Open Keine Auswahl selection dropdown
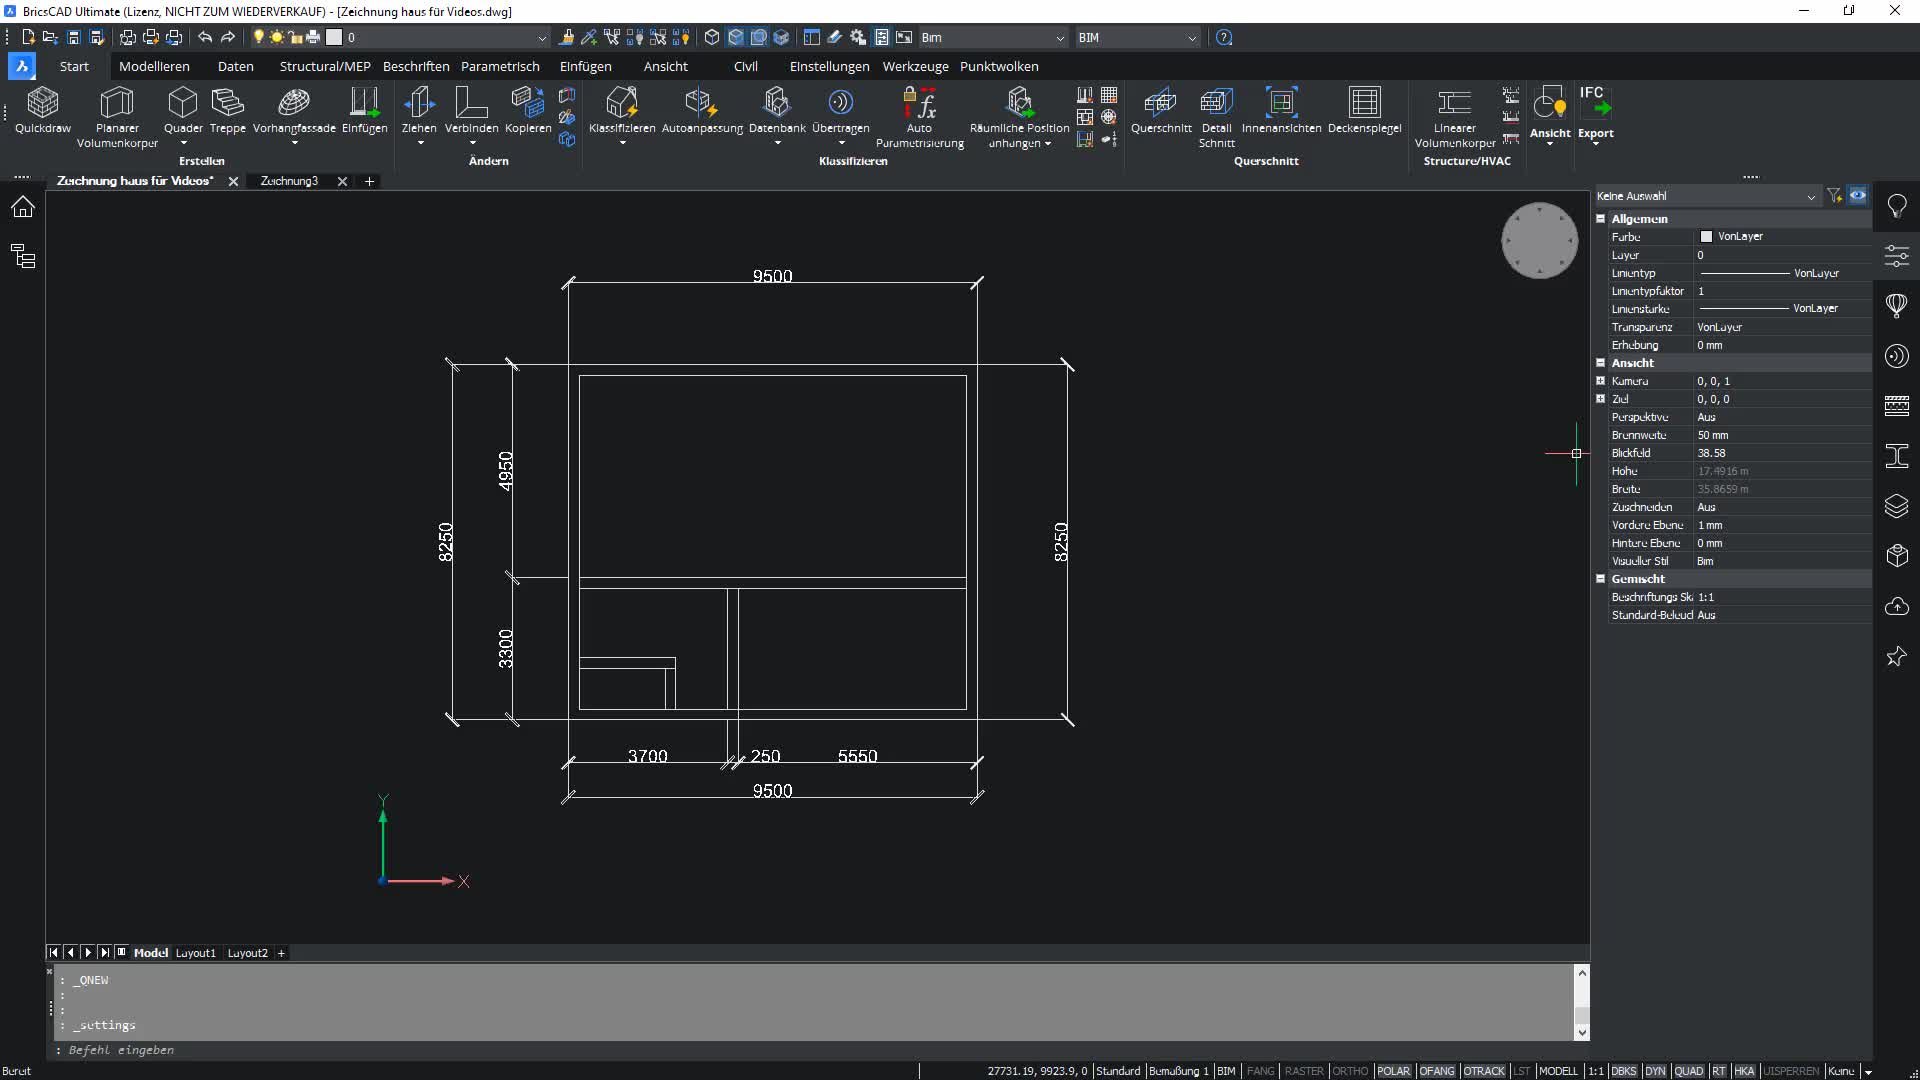The image size is (1920, 1080). tap(1706, 196)
